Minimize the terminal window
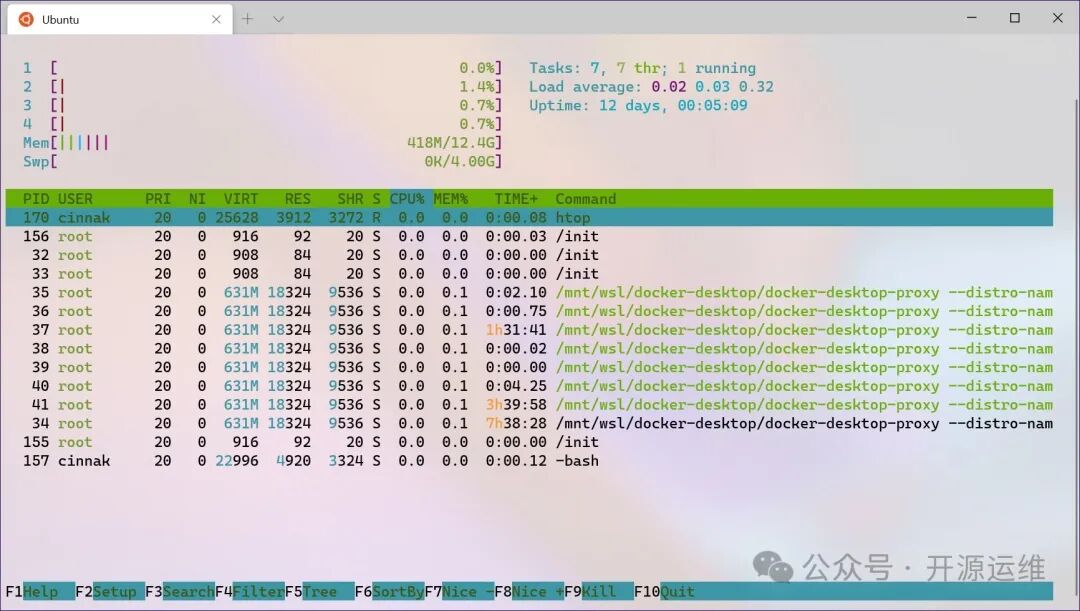The width and height of the screenshot is (1080, 611). coord(972,18)
